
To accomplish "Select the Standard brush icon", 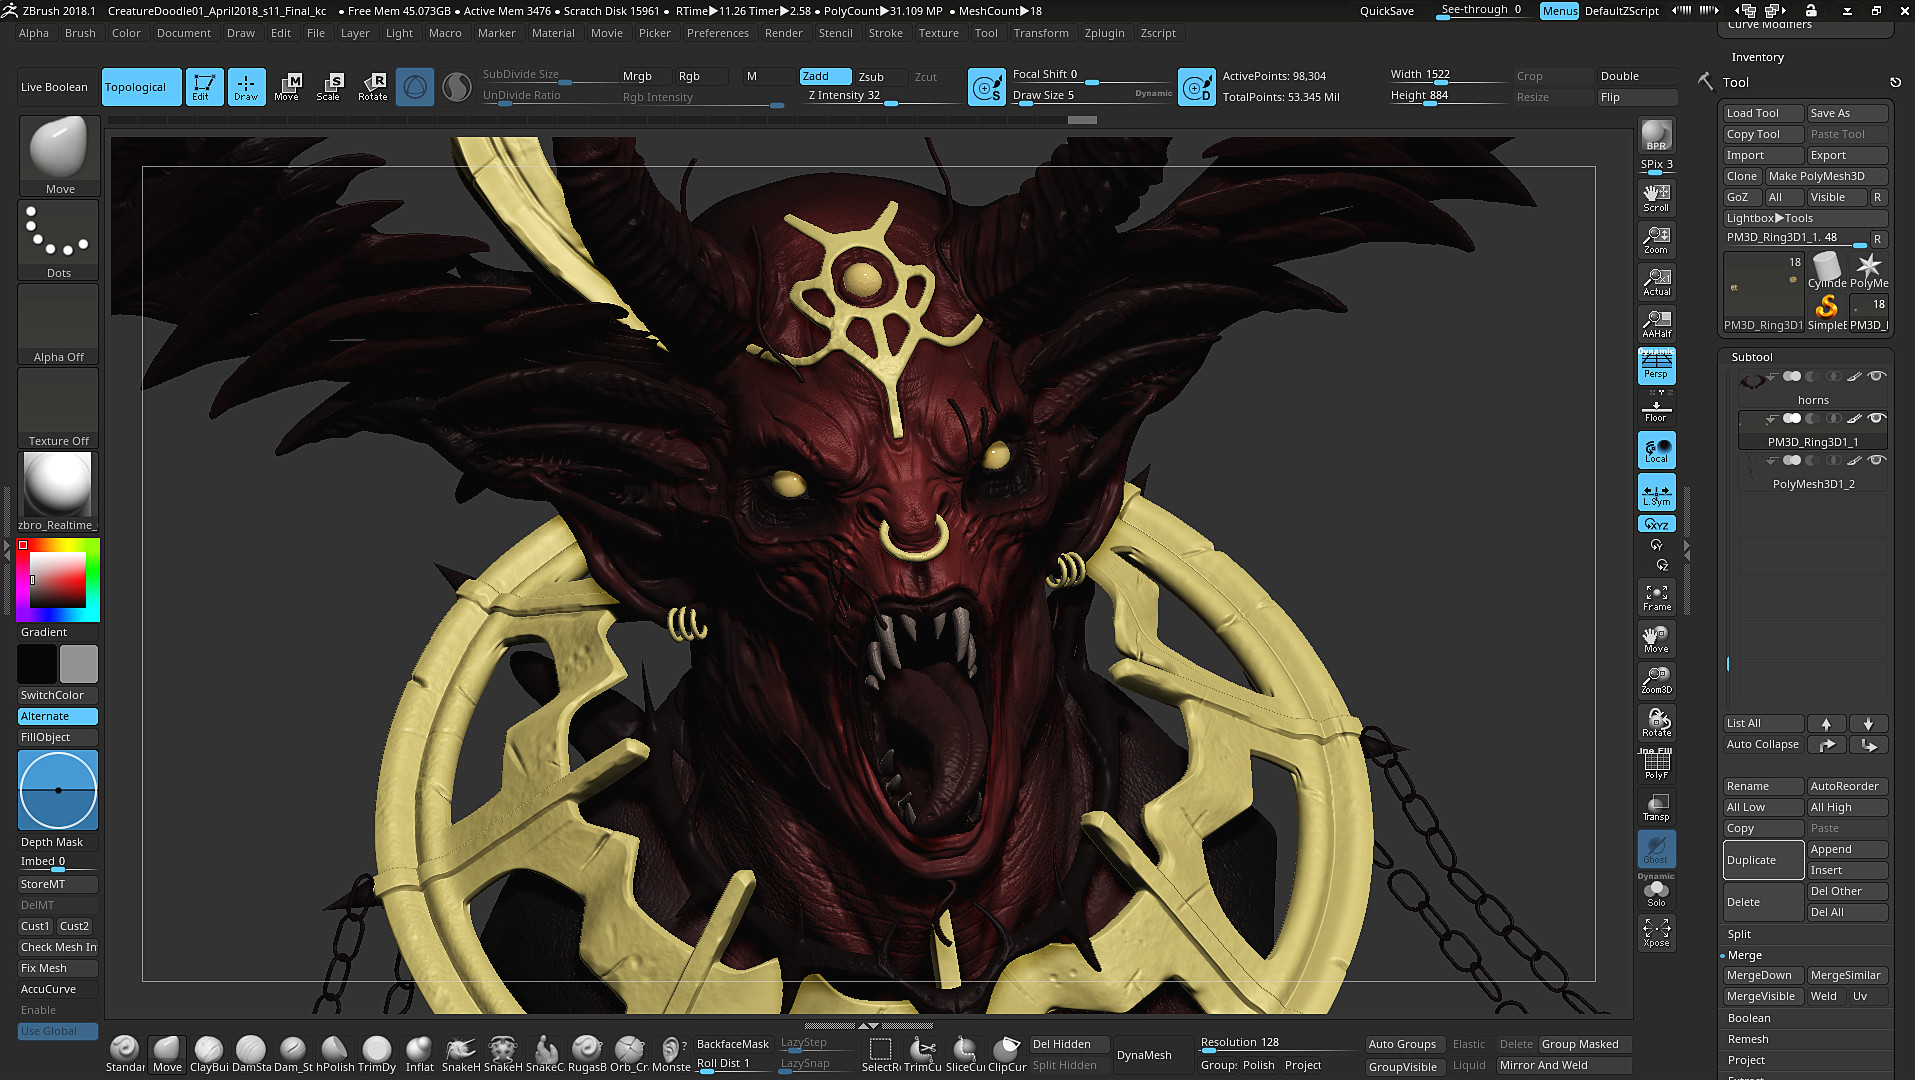I will [125, 1055].
